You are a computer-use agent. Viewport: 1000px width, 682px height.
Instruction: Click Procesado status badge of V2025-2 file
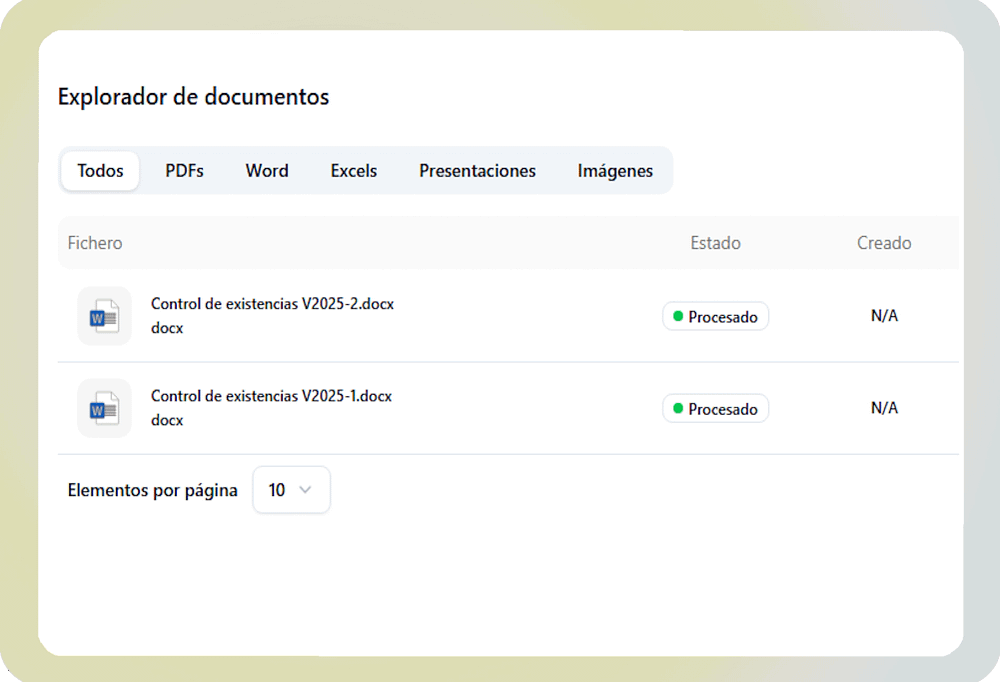tap(715, 317)
